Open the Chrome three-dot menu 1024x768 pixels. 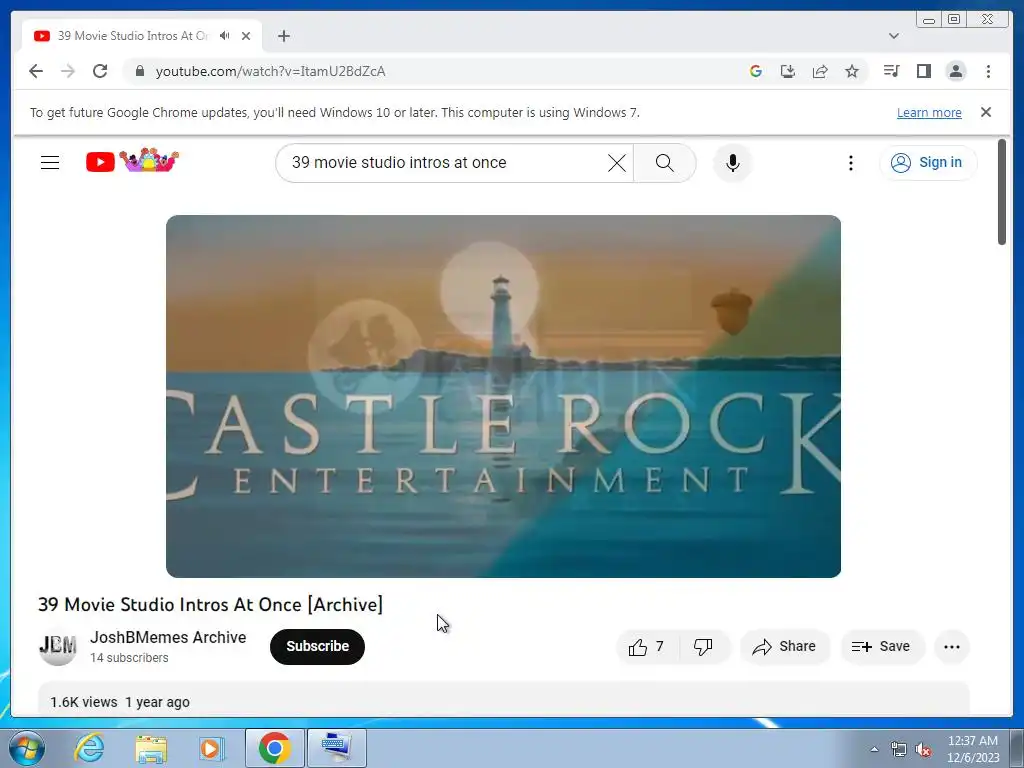pos(988,71)
